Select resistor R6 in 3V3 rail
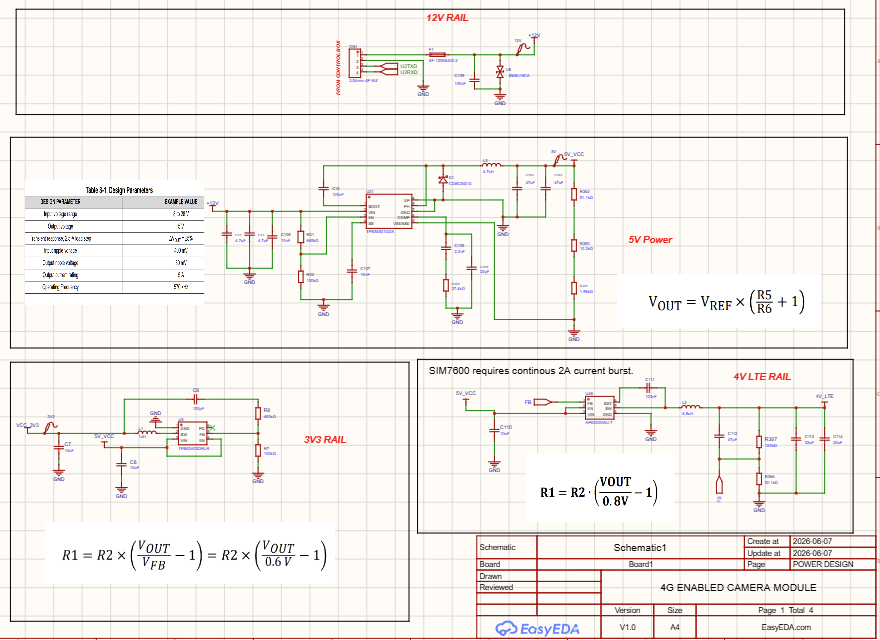 [x=258, y=413]
